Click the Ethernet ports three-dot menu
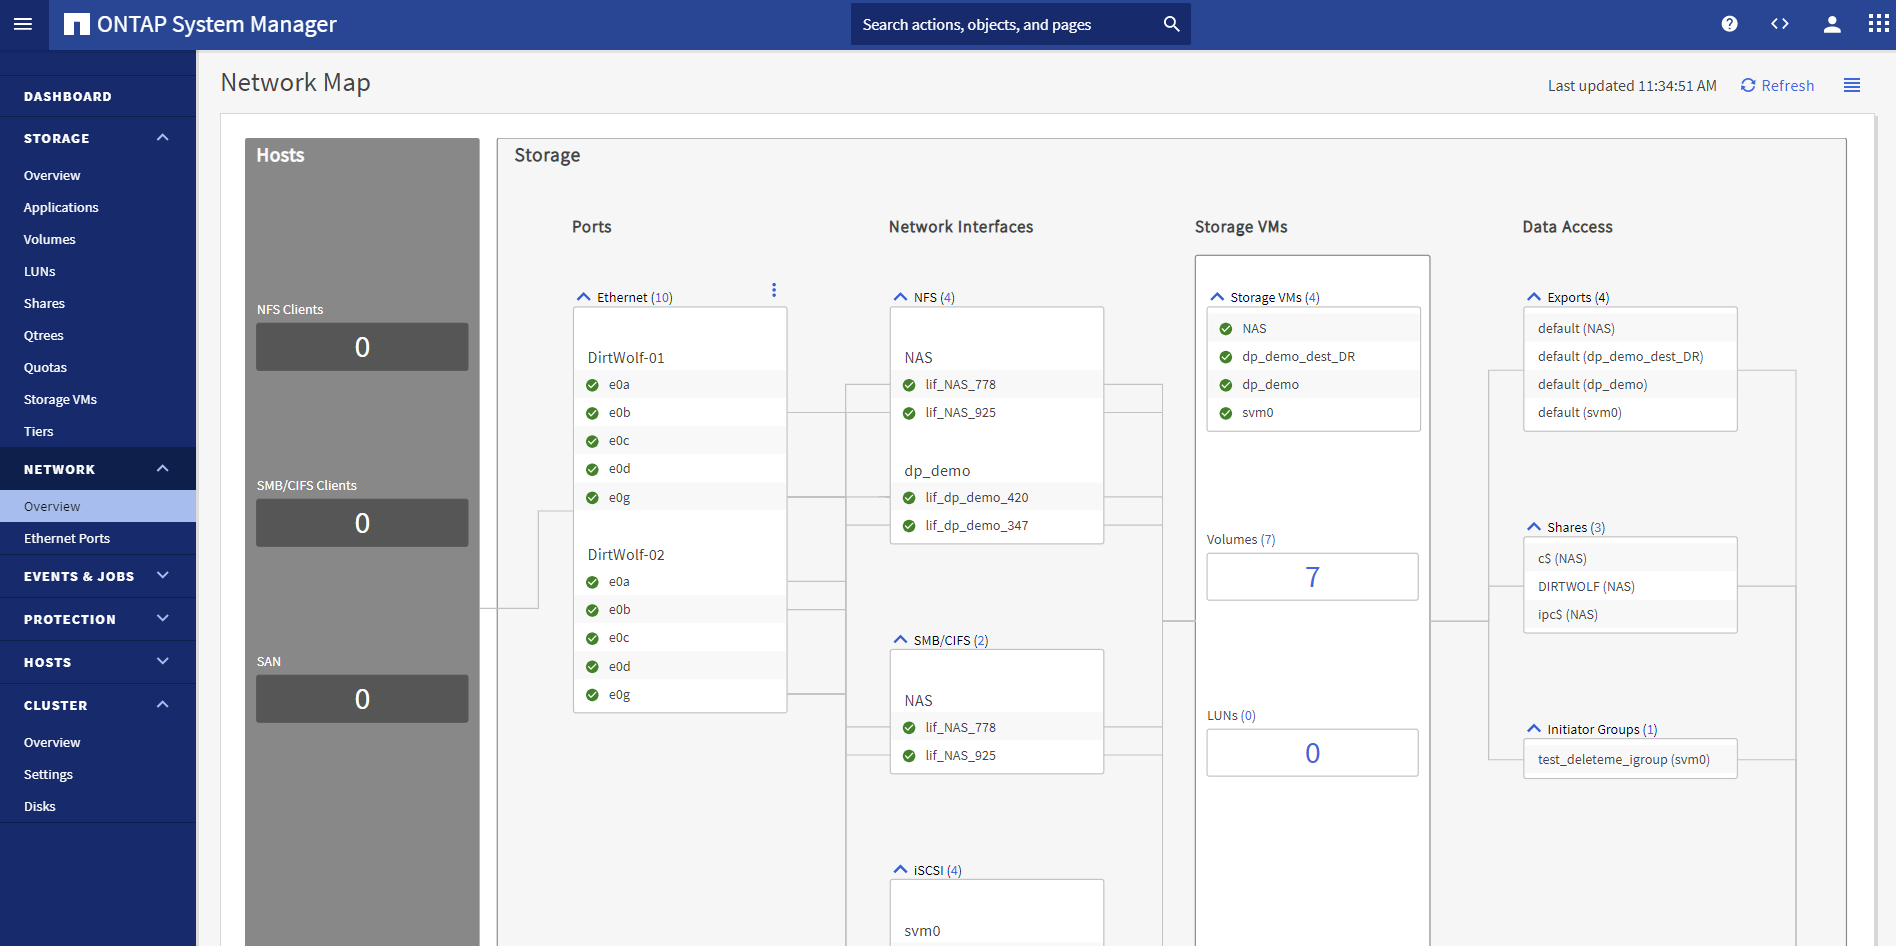The image size is (1896, 946). (773, 290)
